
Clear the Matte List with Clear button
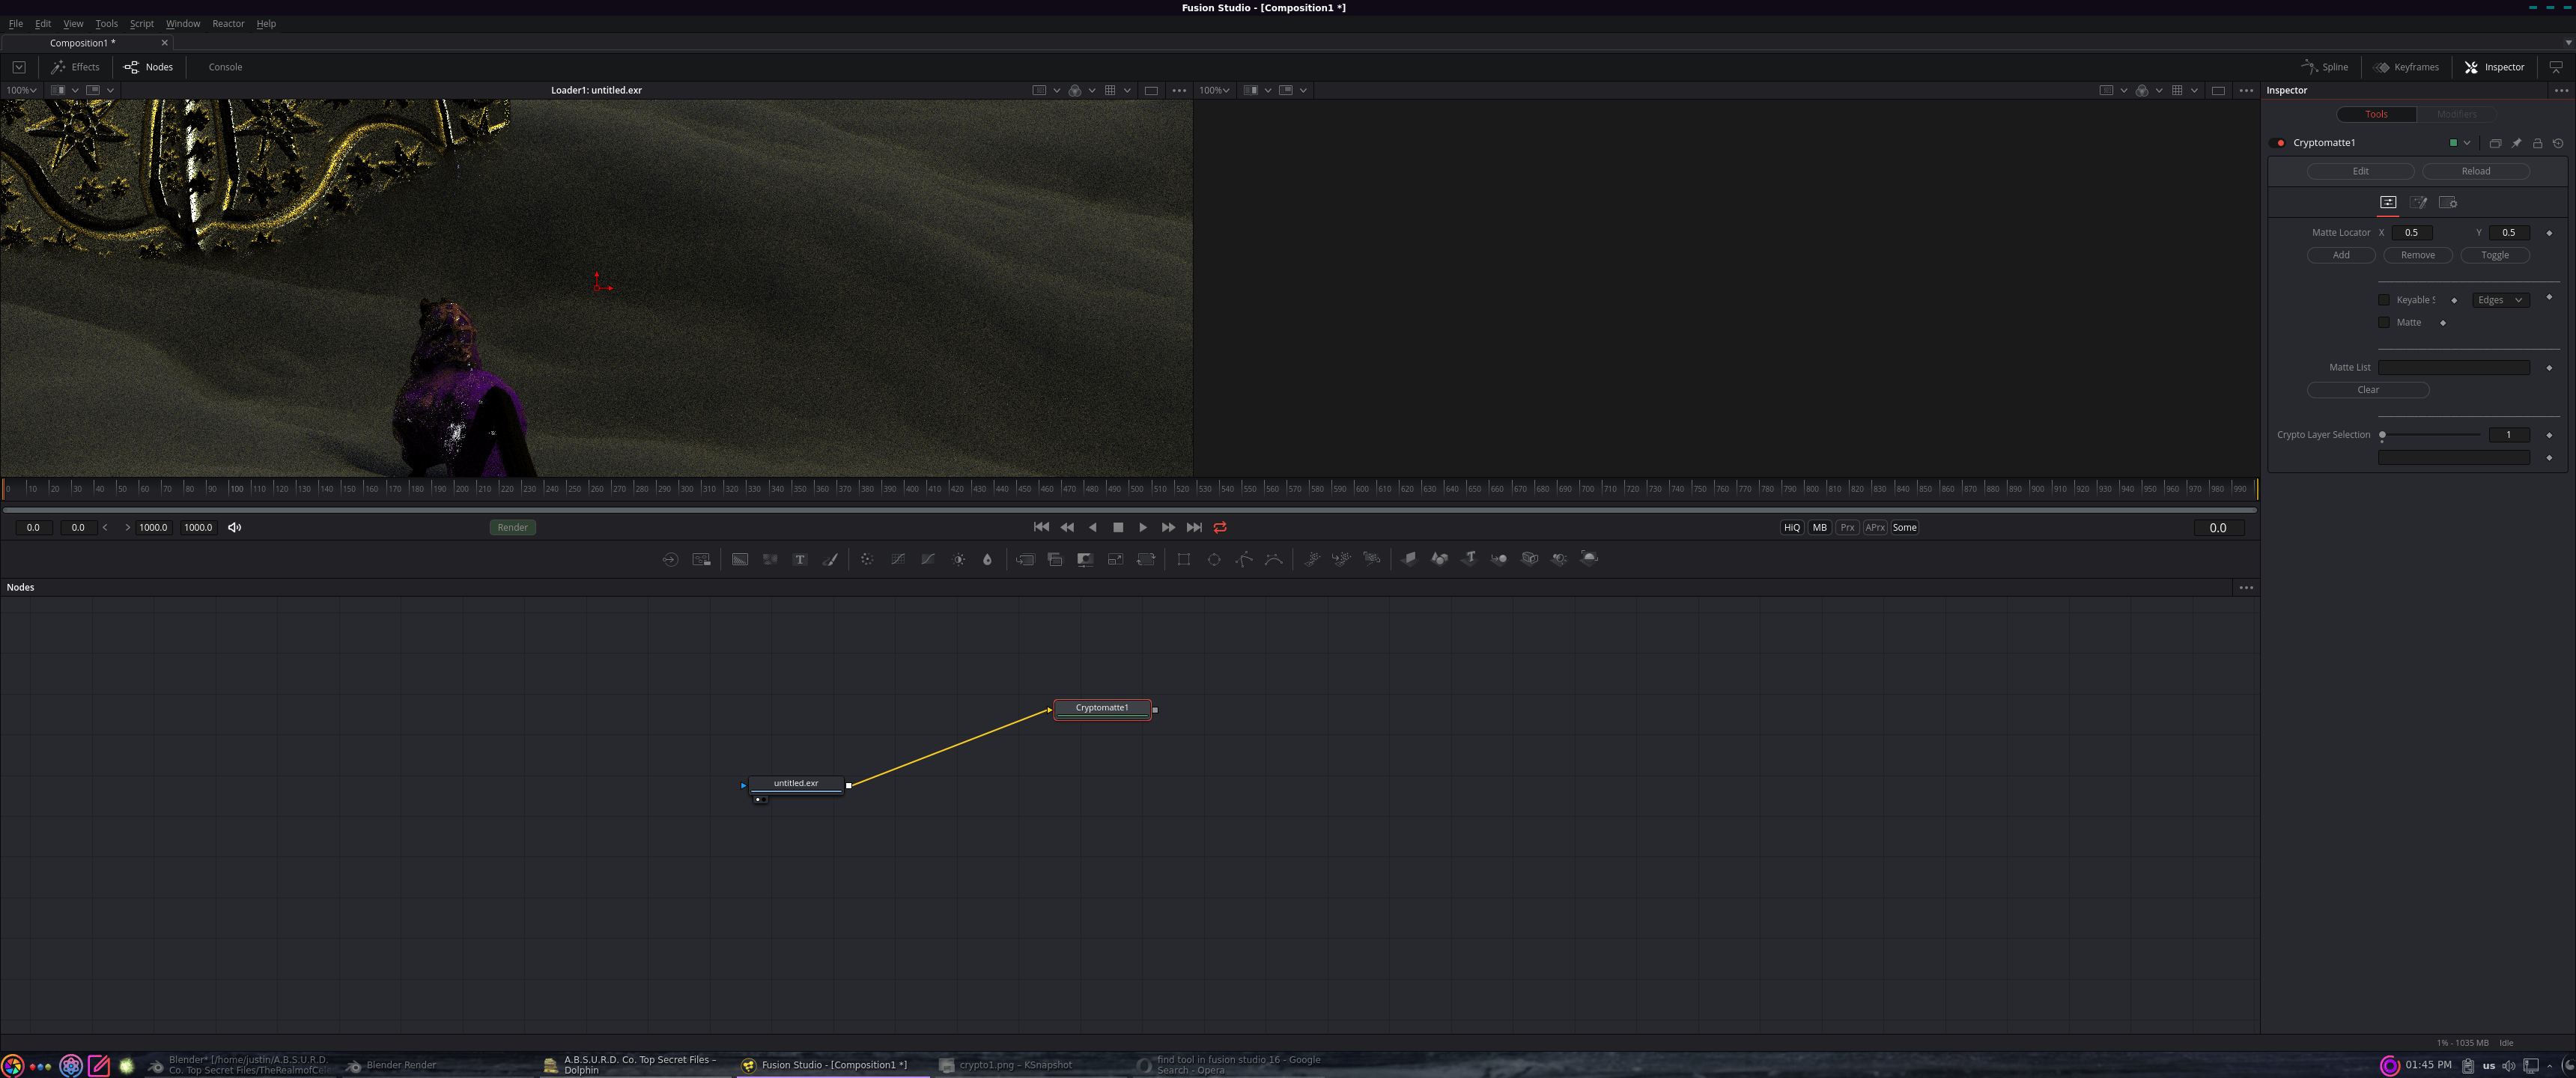pyautogui.click(x=2367, y=390)
